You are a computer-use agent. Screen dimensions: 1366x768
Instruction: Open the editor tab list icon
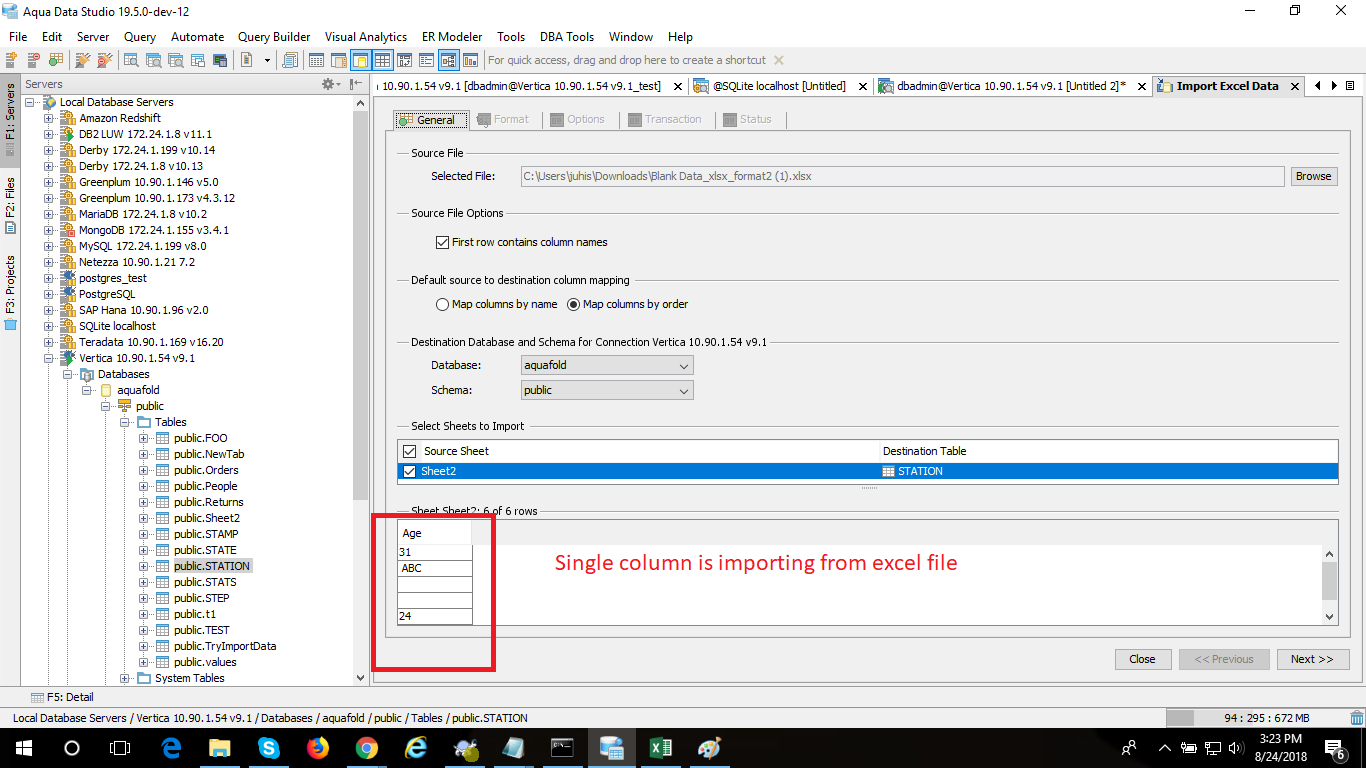pyautogui.click(x=1350, y=86)
